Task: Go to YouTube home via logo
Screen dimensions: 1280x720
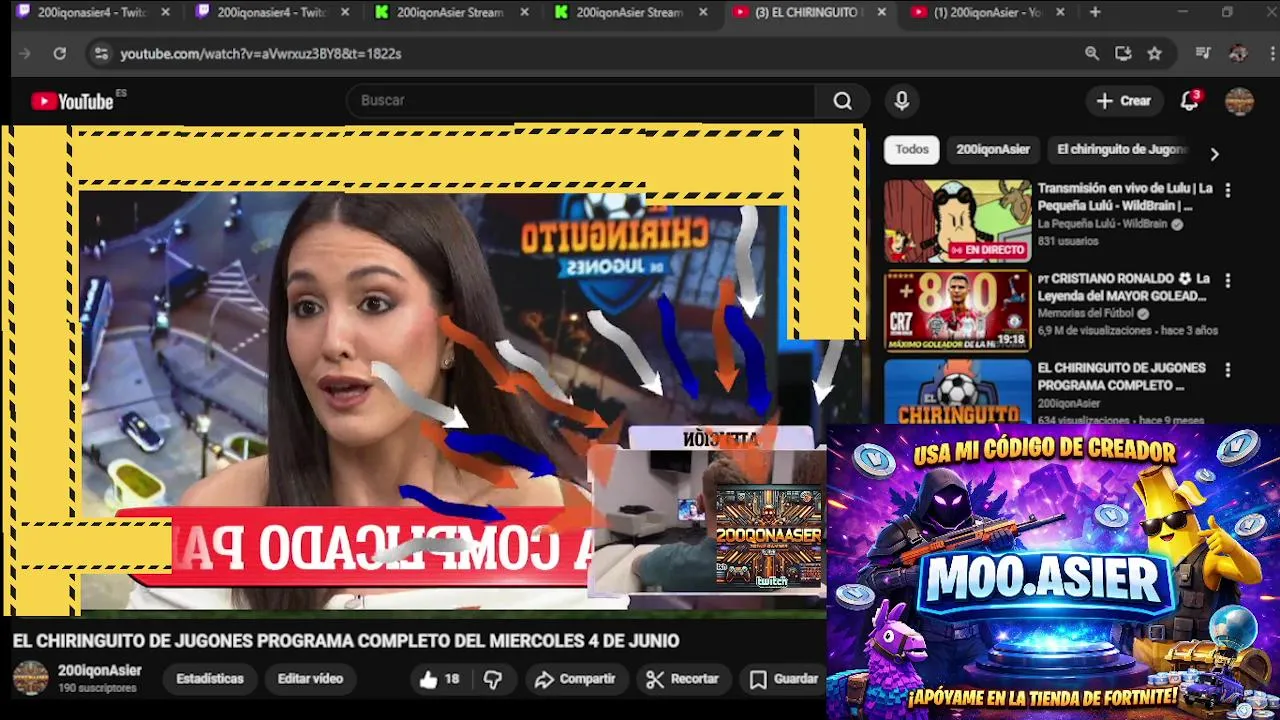Action: pyautogui.click(x=72, y=101)
